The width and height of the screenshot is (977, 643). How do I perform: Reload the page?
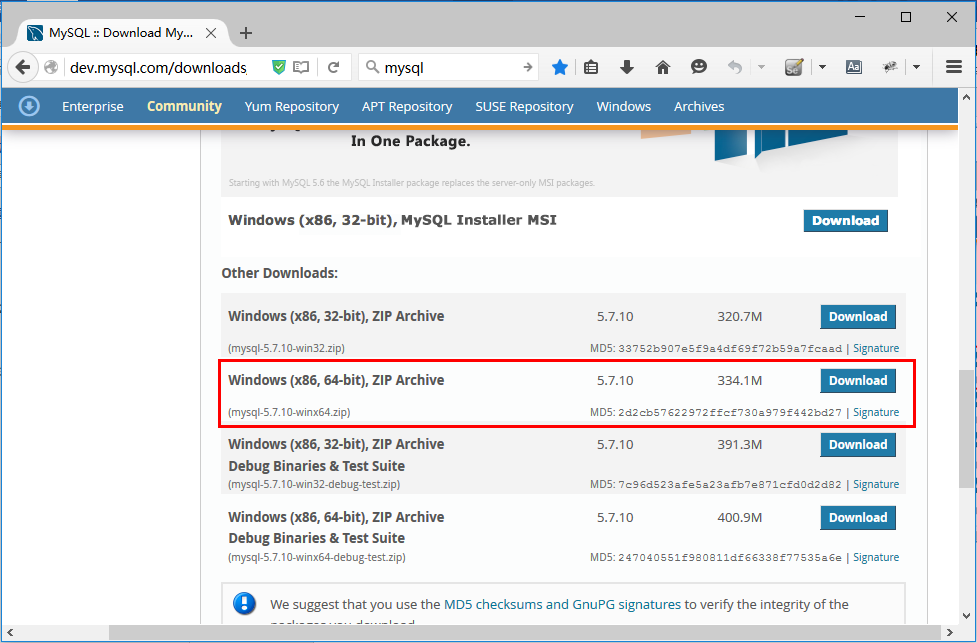coord(333,67)
